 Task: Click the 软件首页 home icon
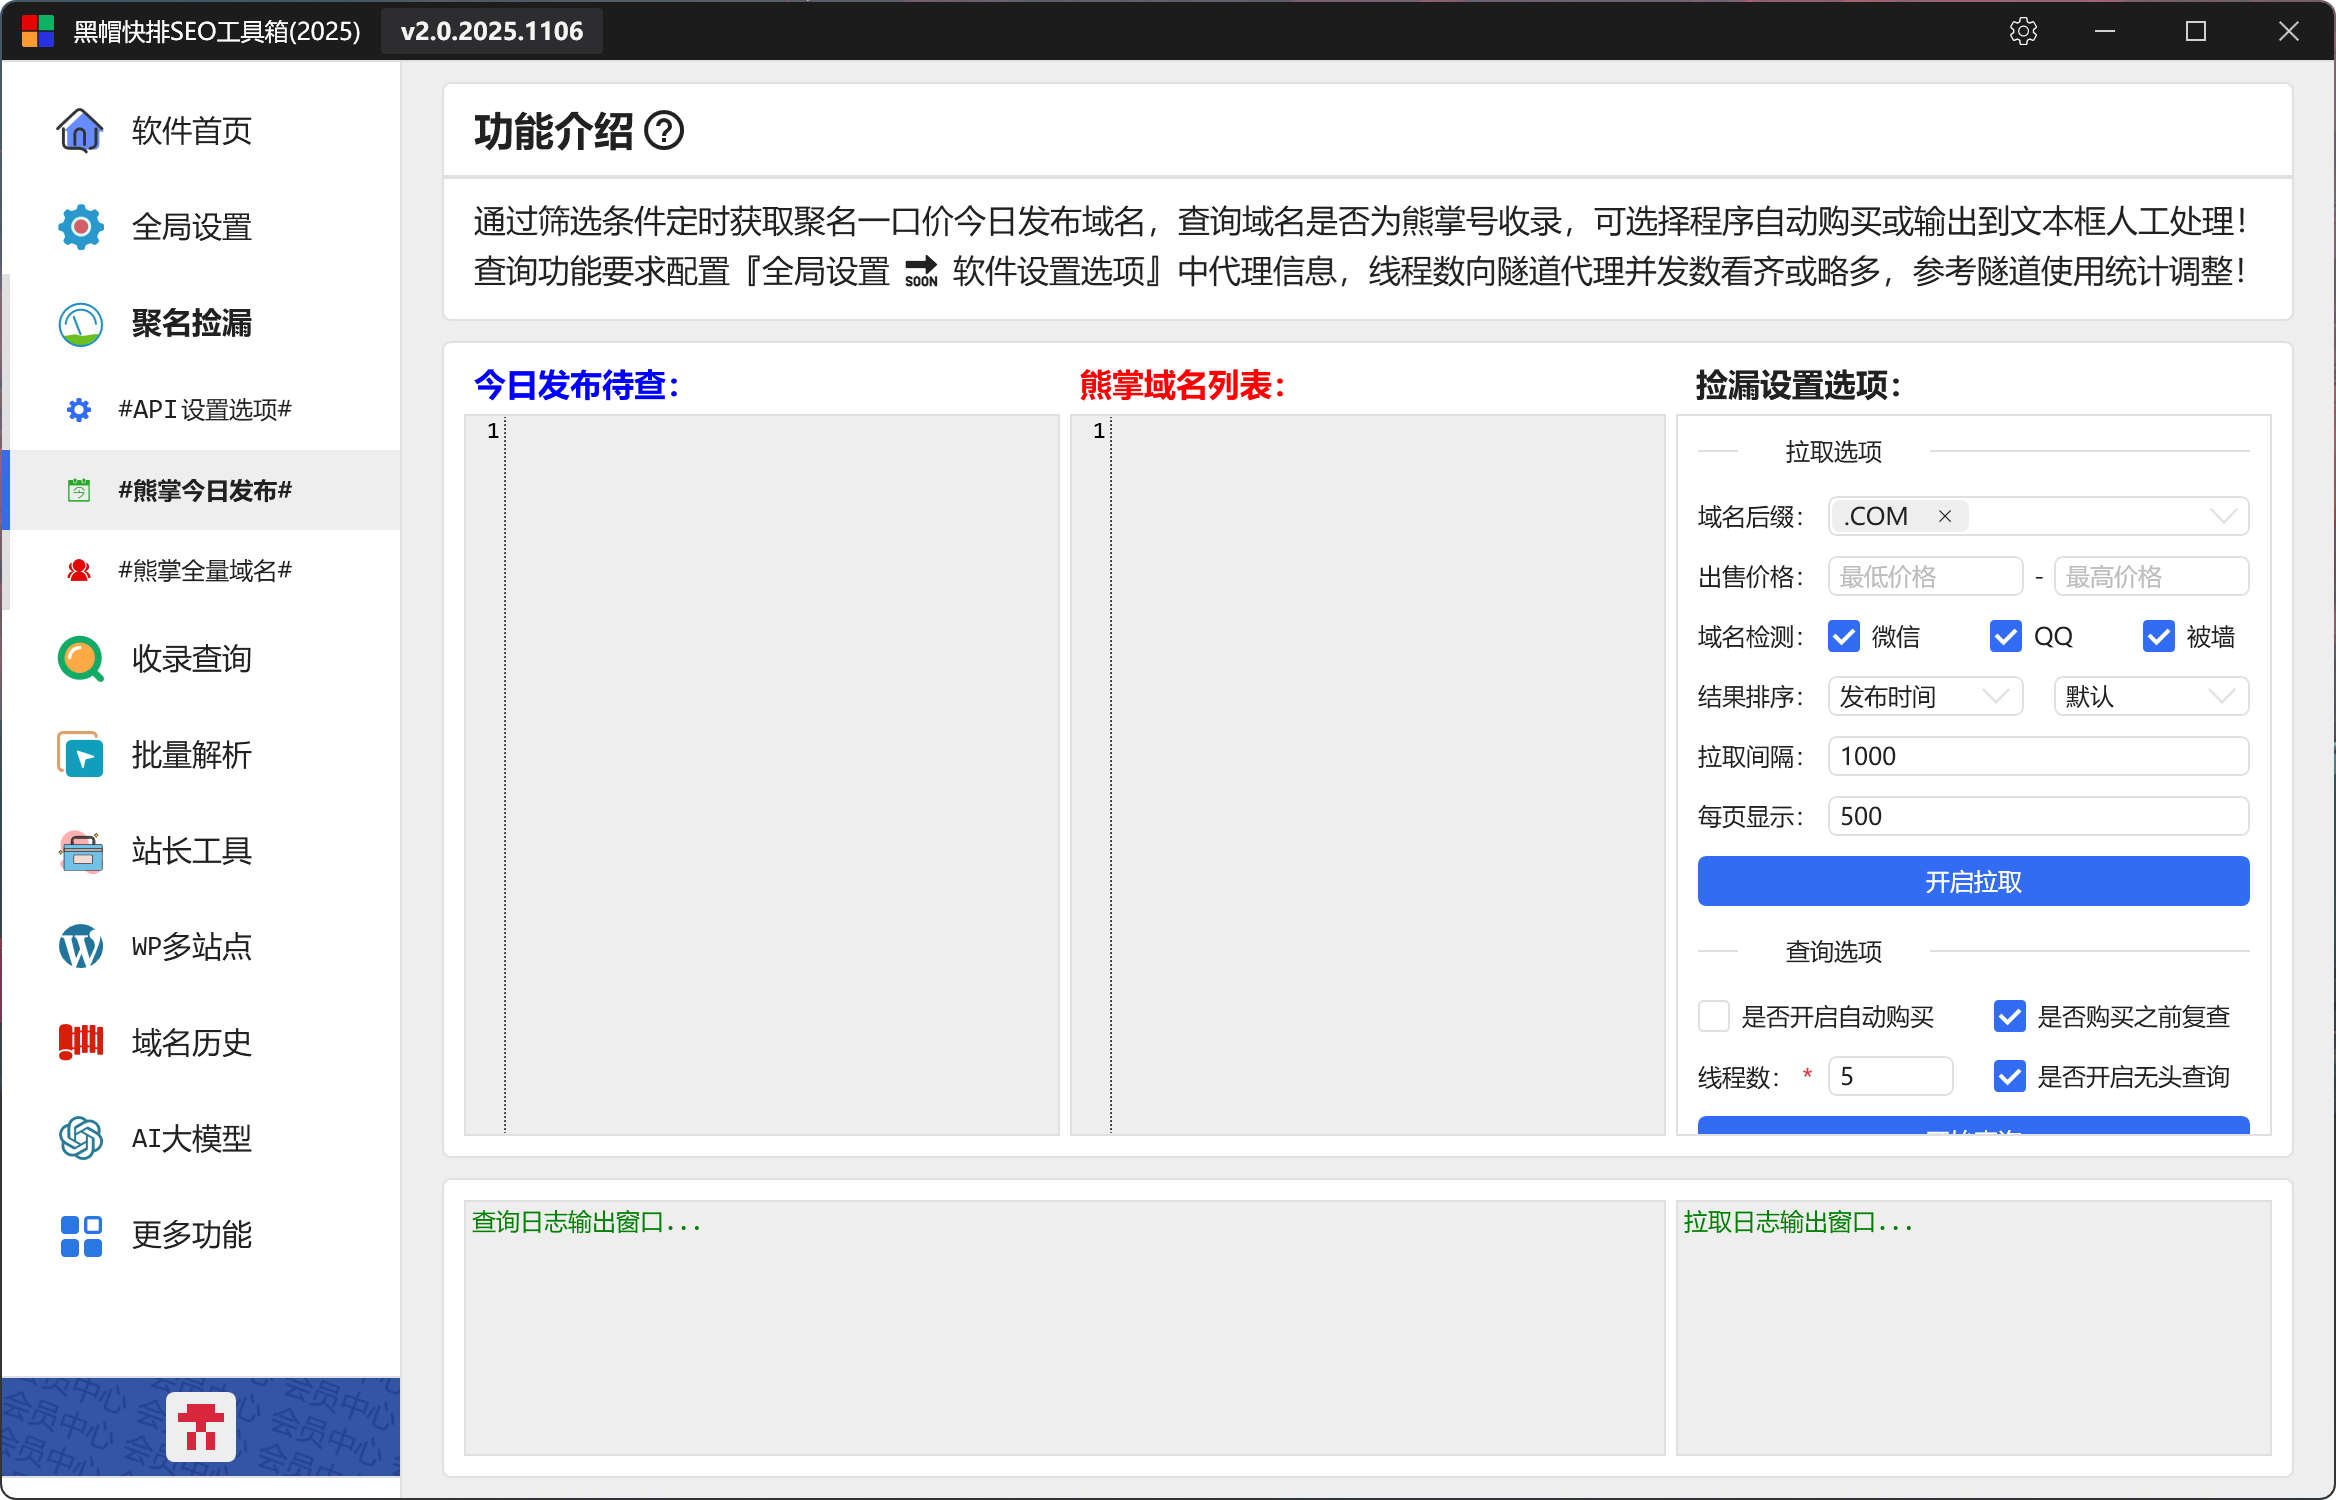80,131
